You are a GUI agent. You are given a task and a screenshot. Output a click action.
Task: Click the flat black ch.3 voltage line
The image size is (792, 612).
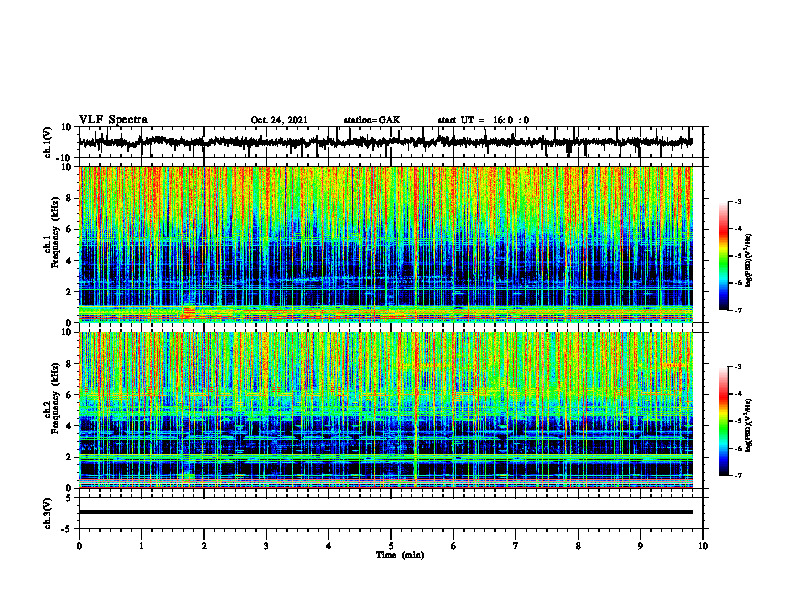[x=385, y=512]
